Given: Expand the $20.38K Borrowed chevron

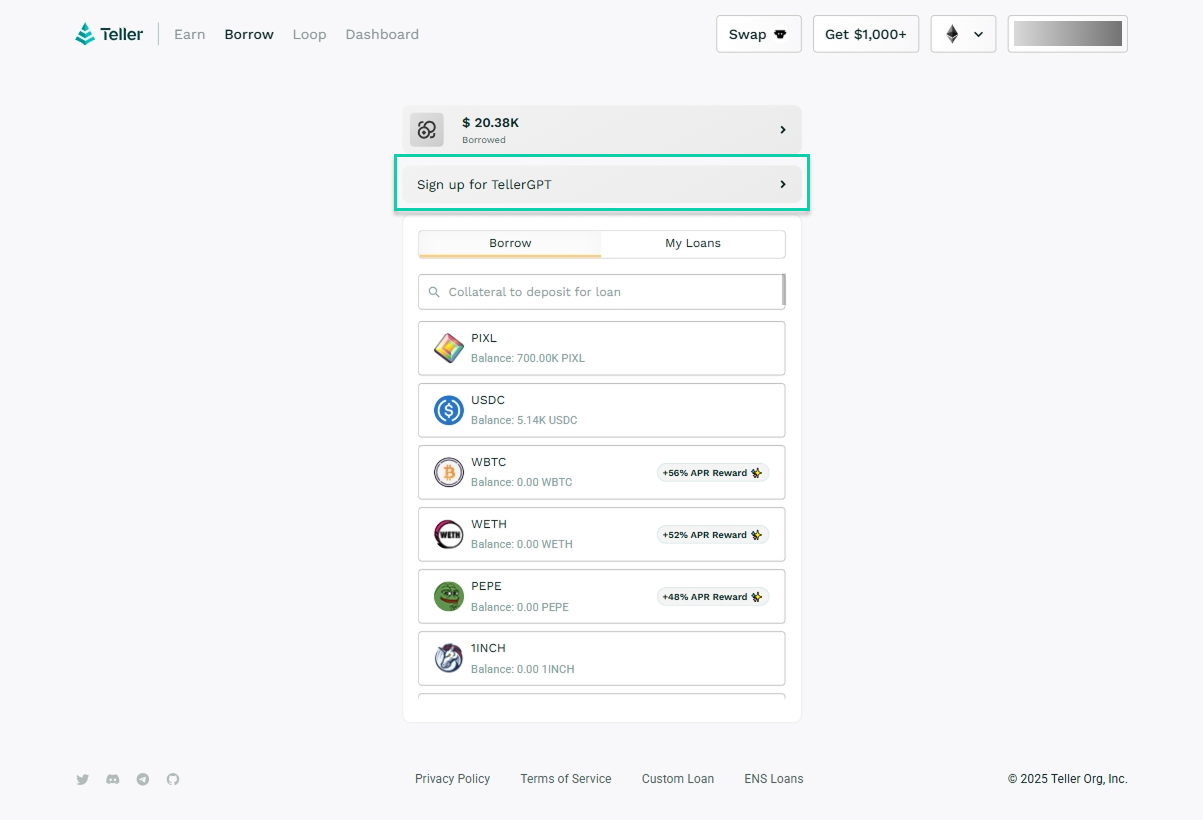Looking at the screenshot, I should pyautogui.click(x=783, y=130).
